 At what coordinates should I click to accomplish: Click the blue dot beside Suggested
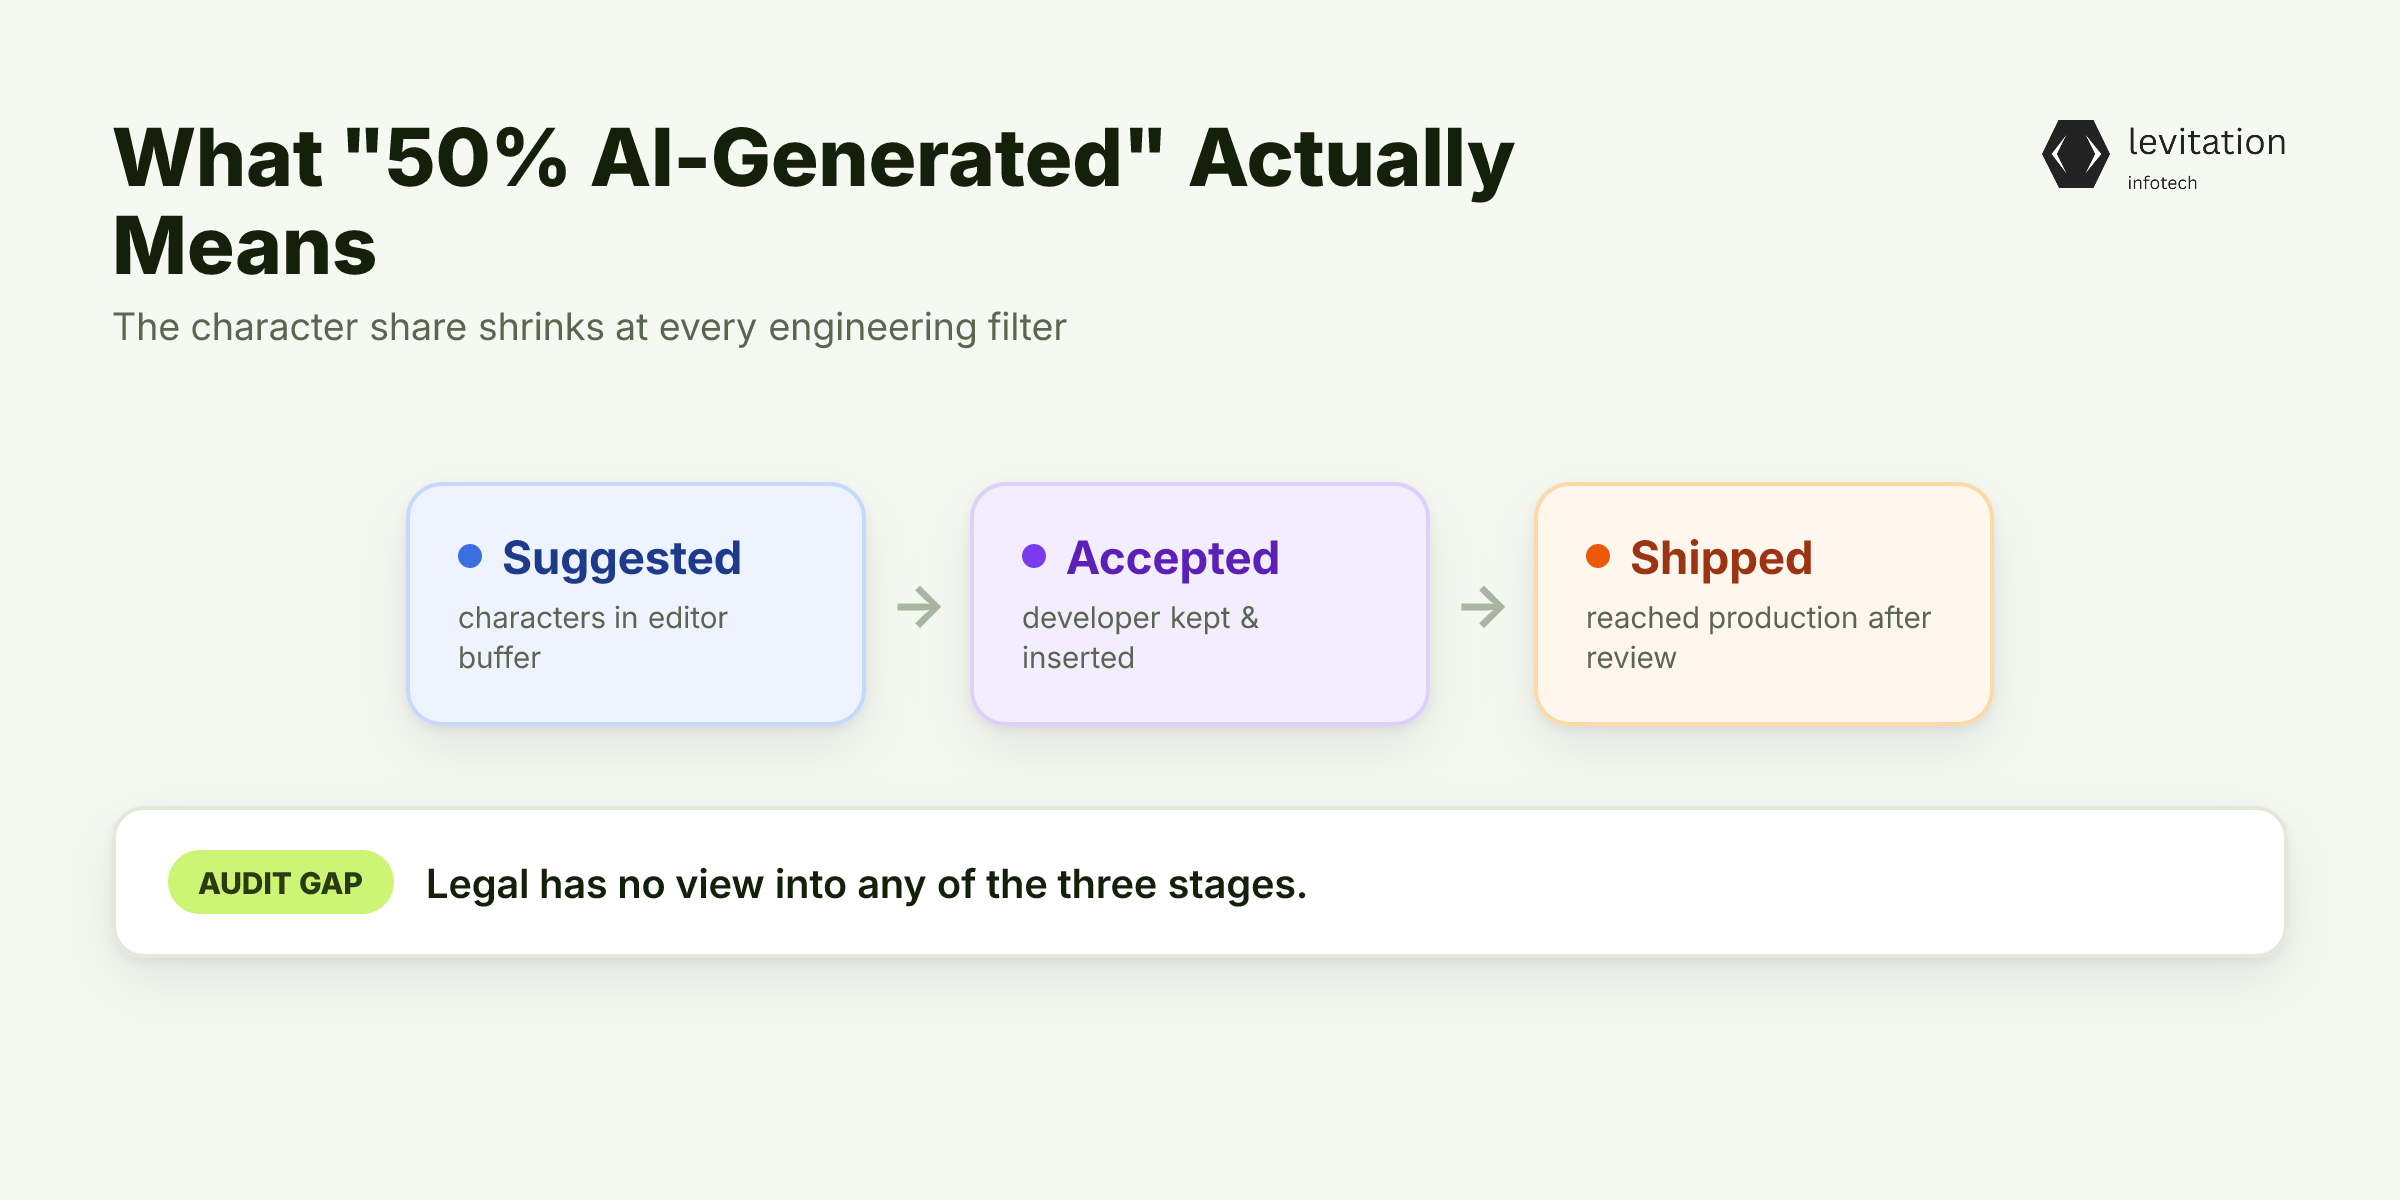pos(470,556)
